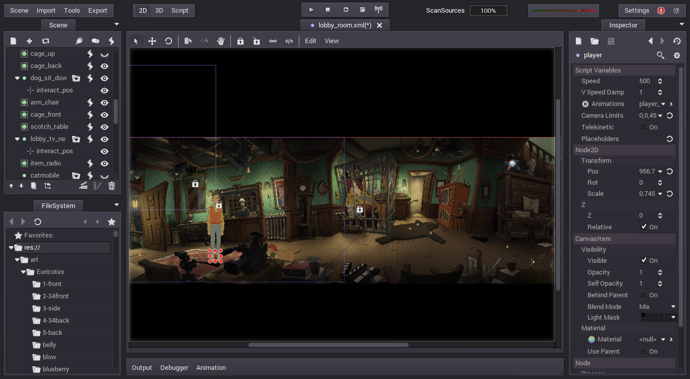Click the Export button
The image size is (690, 379).
(97, 11)
